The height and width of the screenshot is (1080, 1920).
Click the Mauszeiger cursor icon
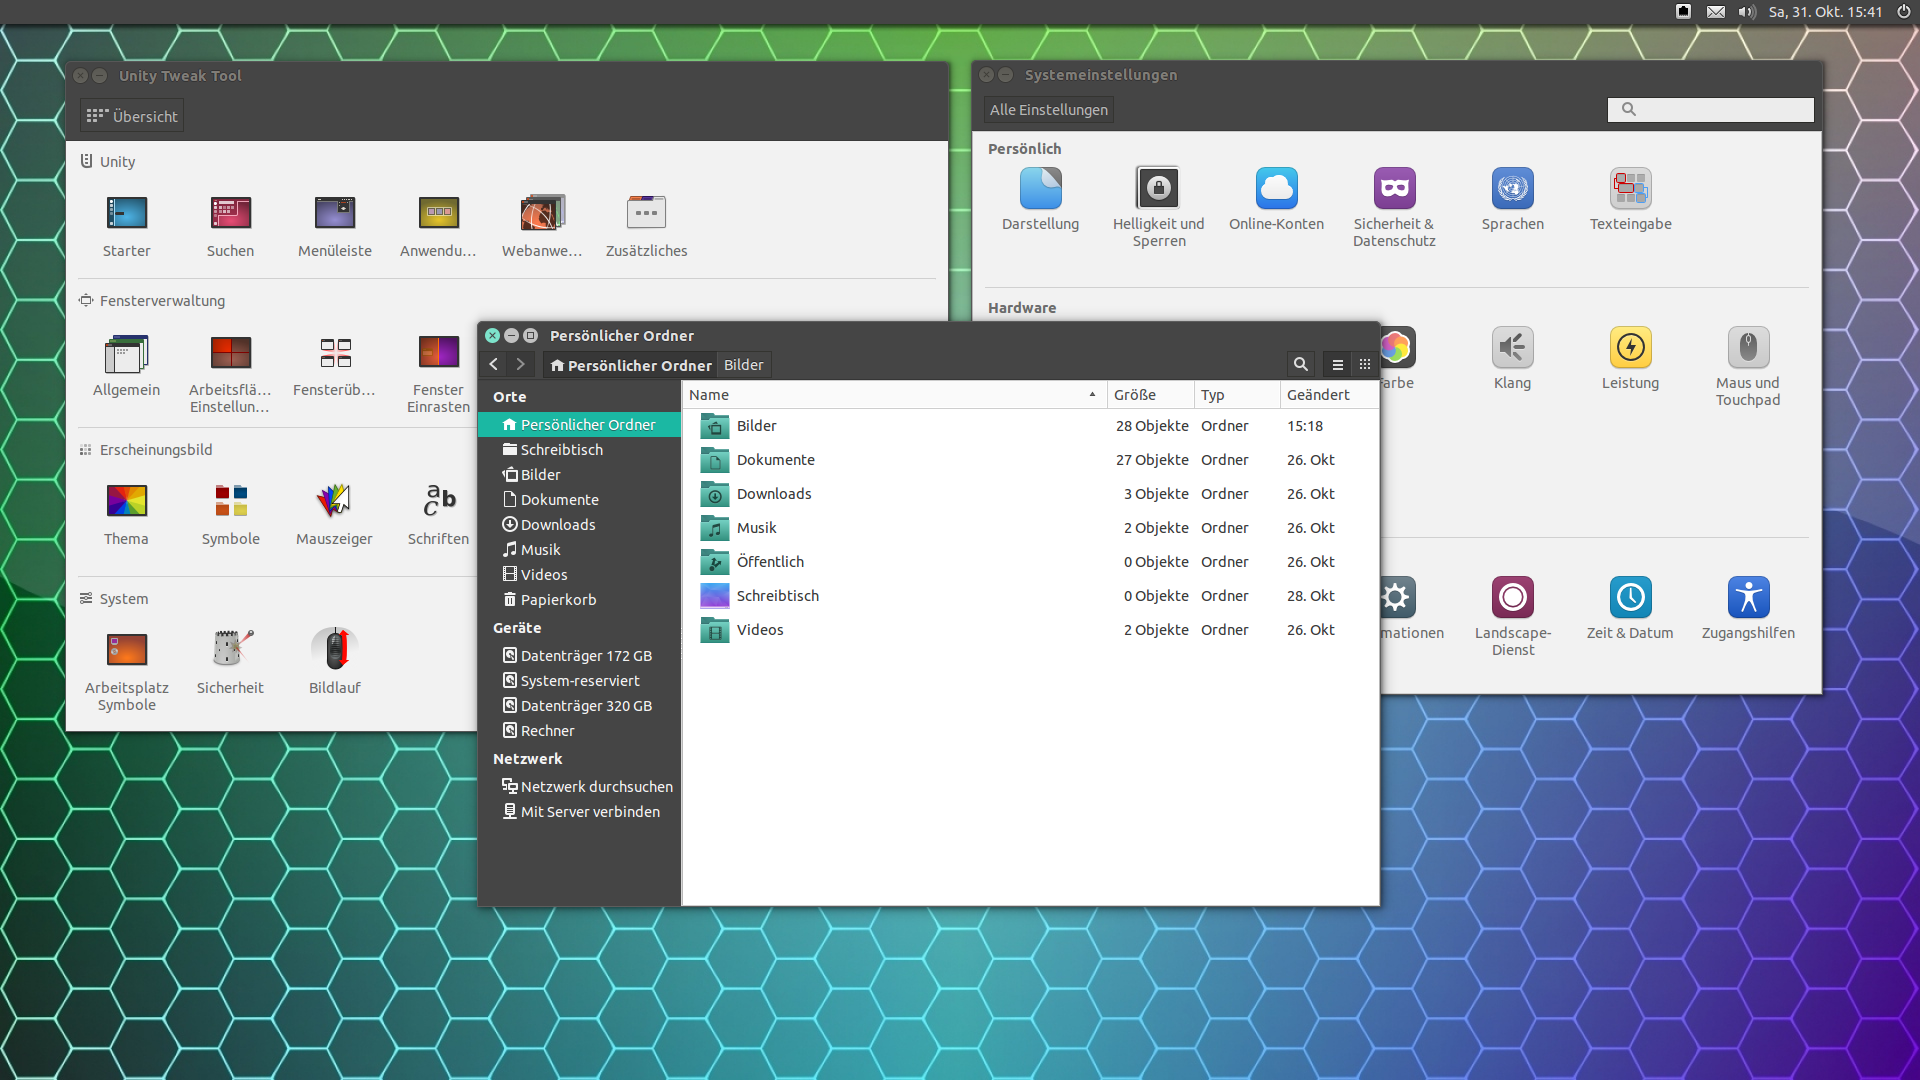coord(334,501)
